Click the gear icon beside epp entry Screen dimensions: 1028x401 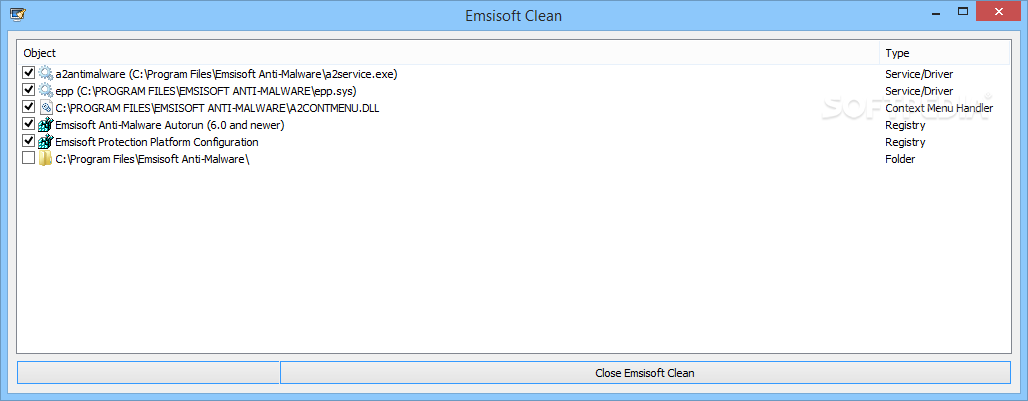point(45,90)
